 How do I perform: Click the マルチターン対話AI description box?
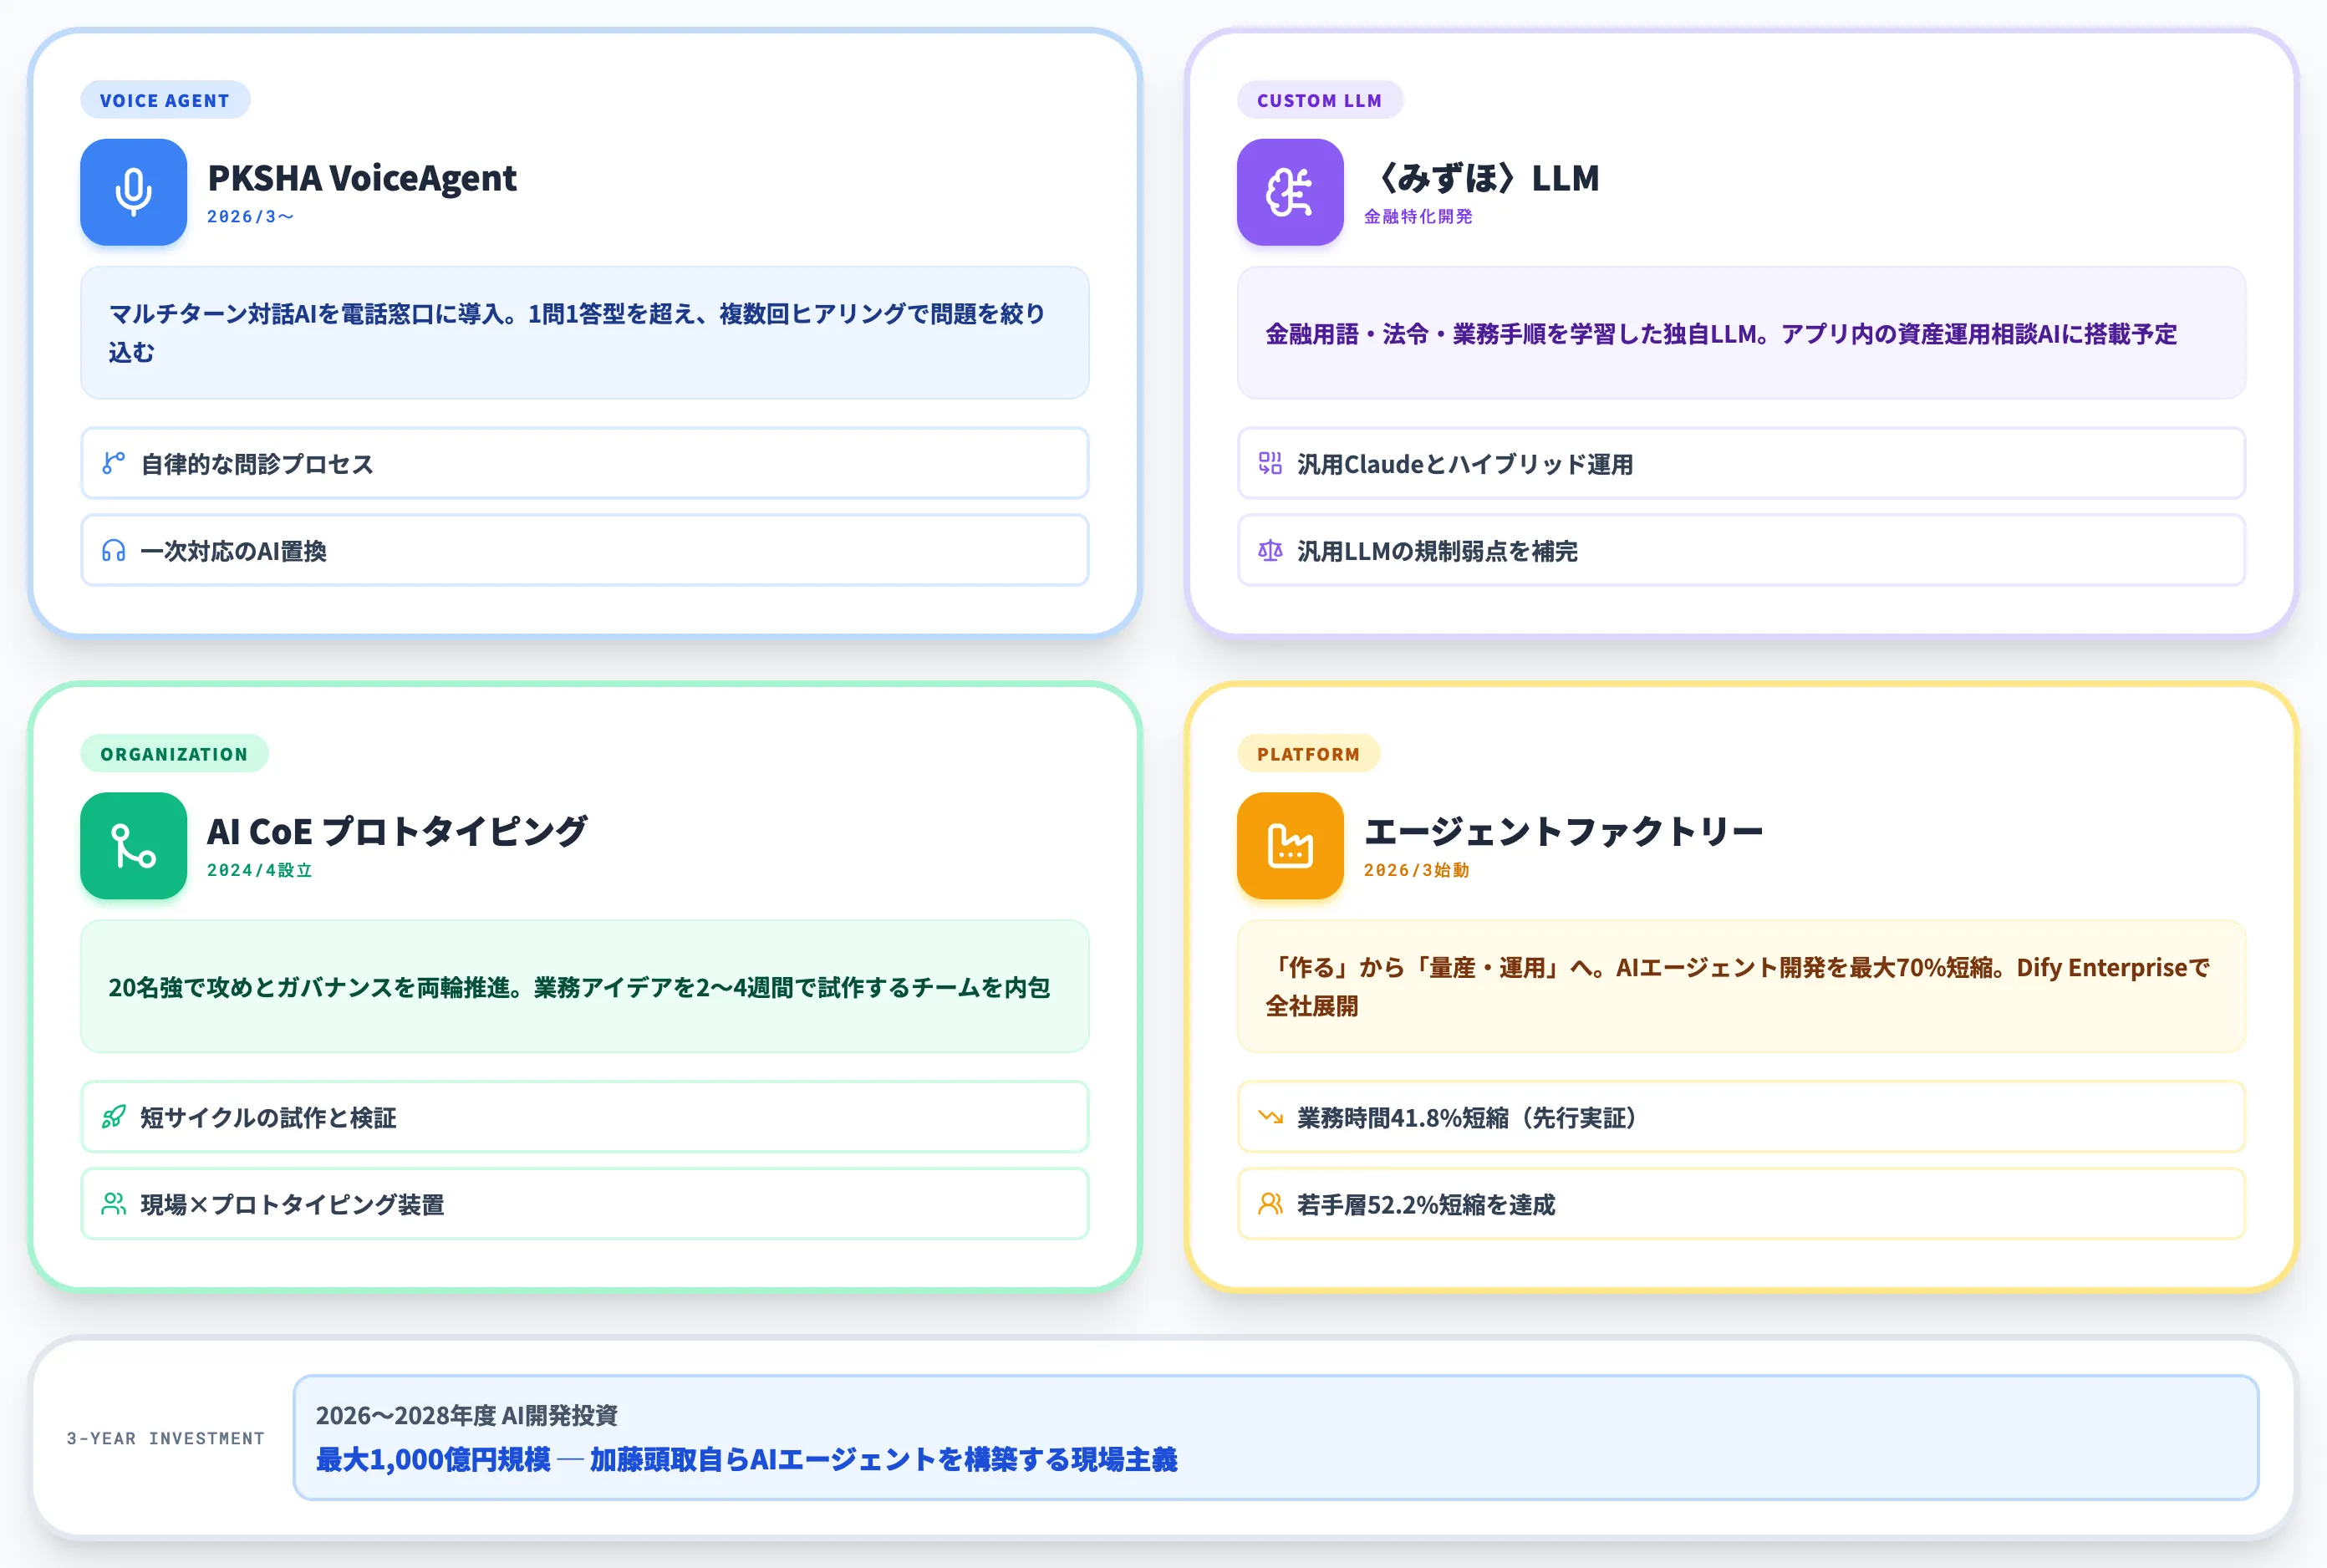pyautogui.click(x=585, y=333)
